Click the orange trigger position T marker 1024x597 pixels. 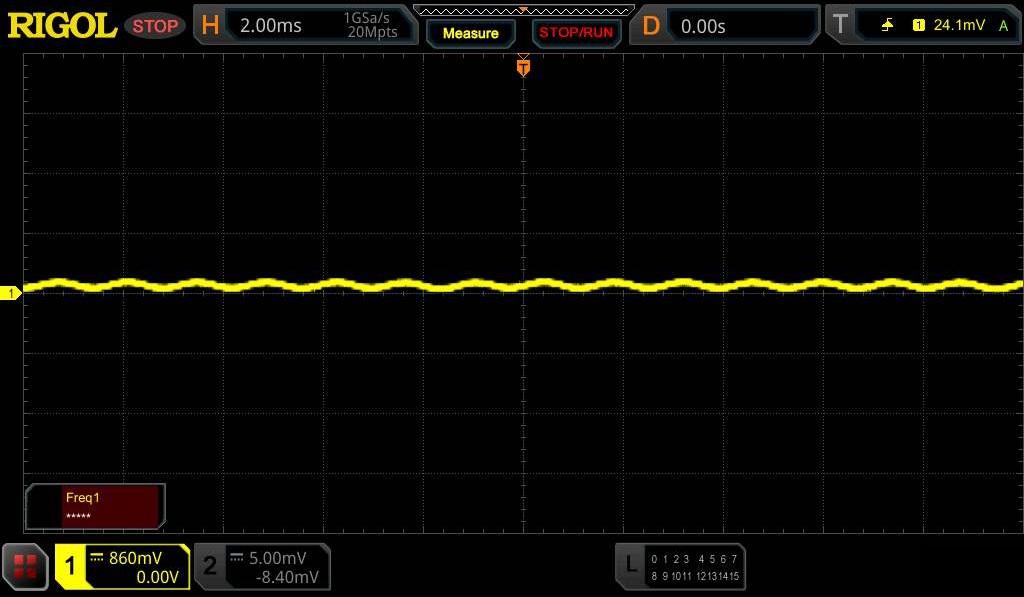tap(523, 67)
